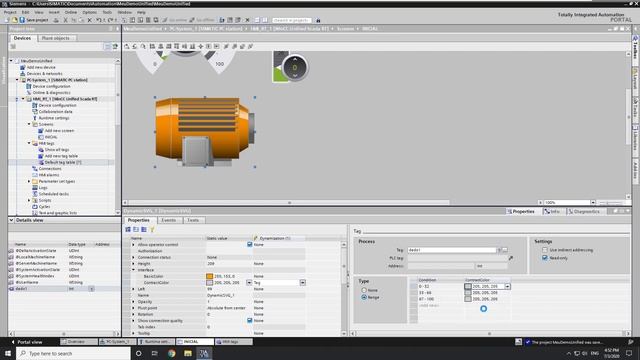
Task: Click the yellow filter icon in properties toolbar
Action: (x=152, y=229)
